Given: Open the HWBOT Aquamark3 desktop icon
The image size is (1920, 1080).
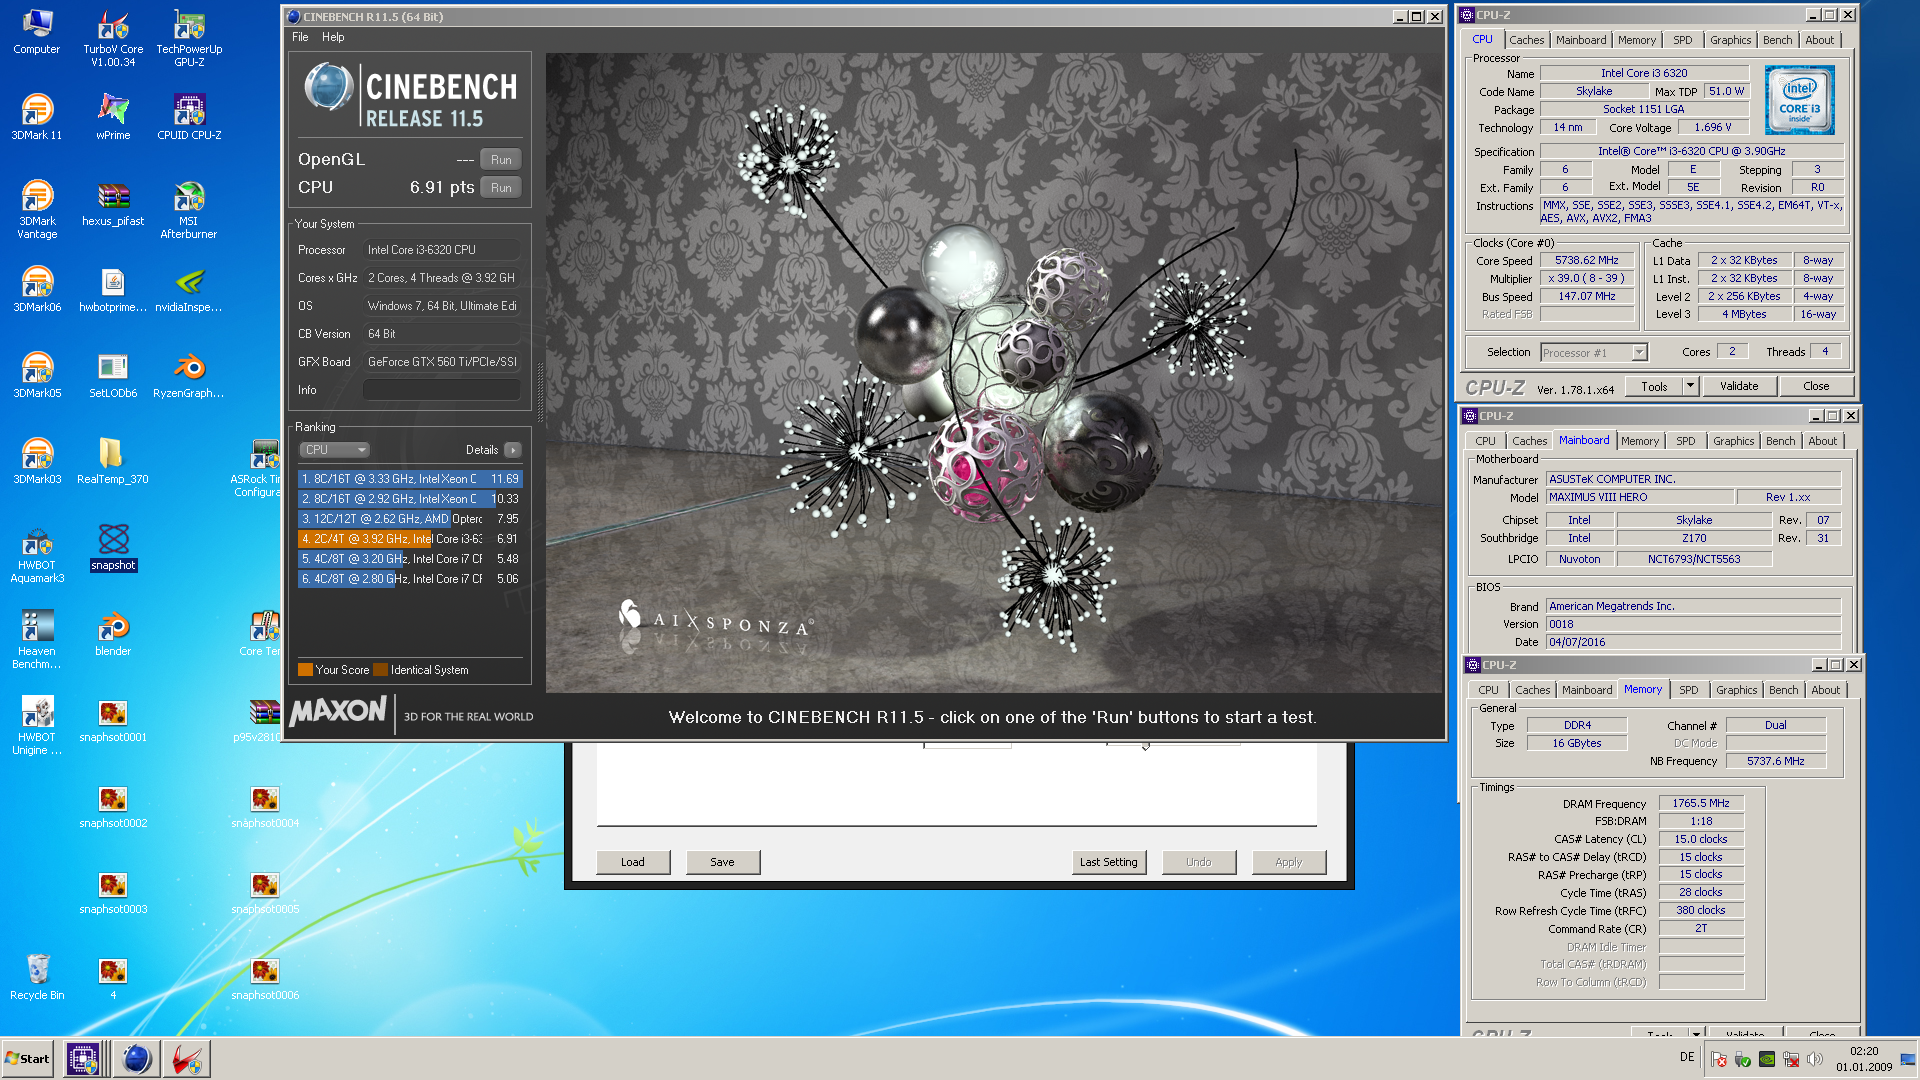Looking at the screenshot, I should coord(37,554).
